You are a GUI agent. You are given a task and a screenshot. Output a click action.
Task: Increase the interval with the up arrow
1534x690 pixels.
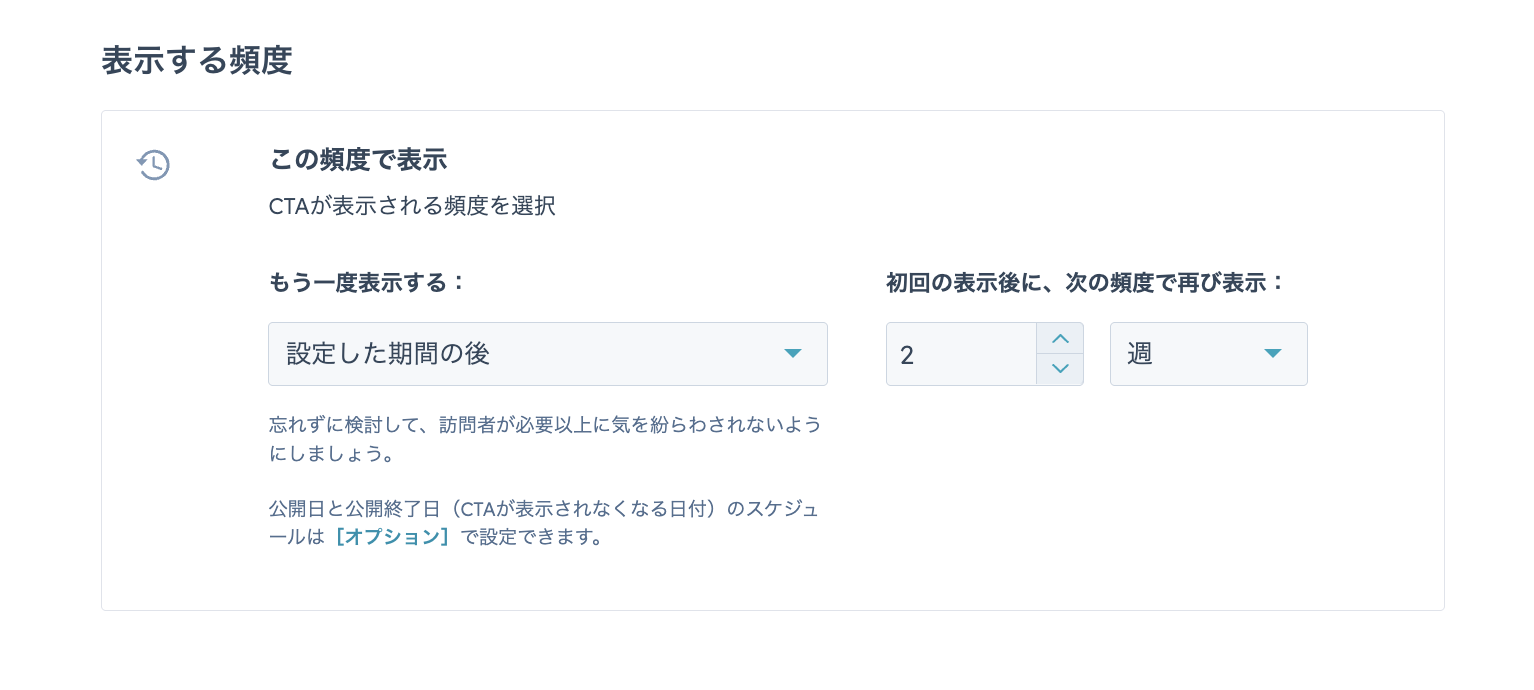coord(1060,338)
